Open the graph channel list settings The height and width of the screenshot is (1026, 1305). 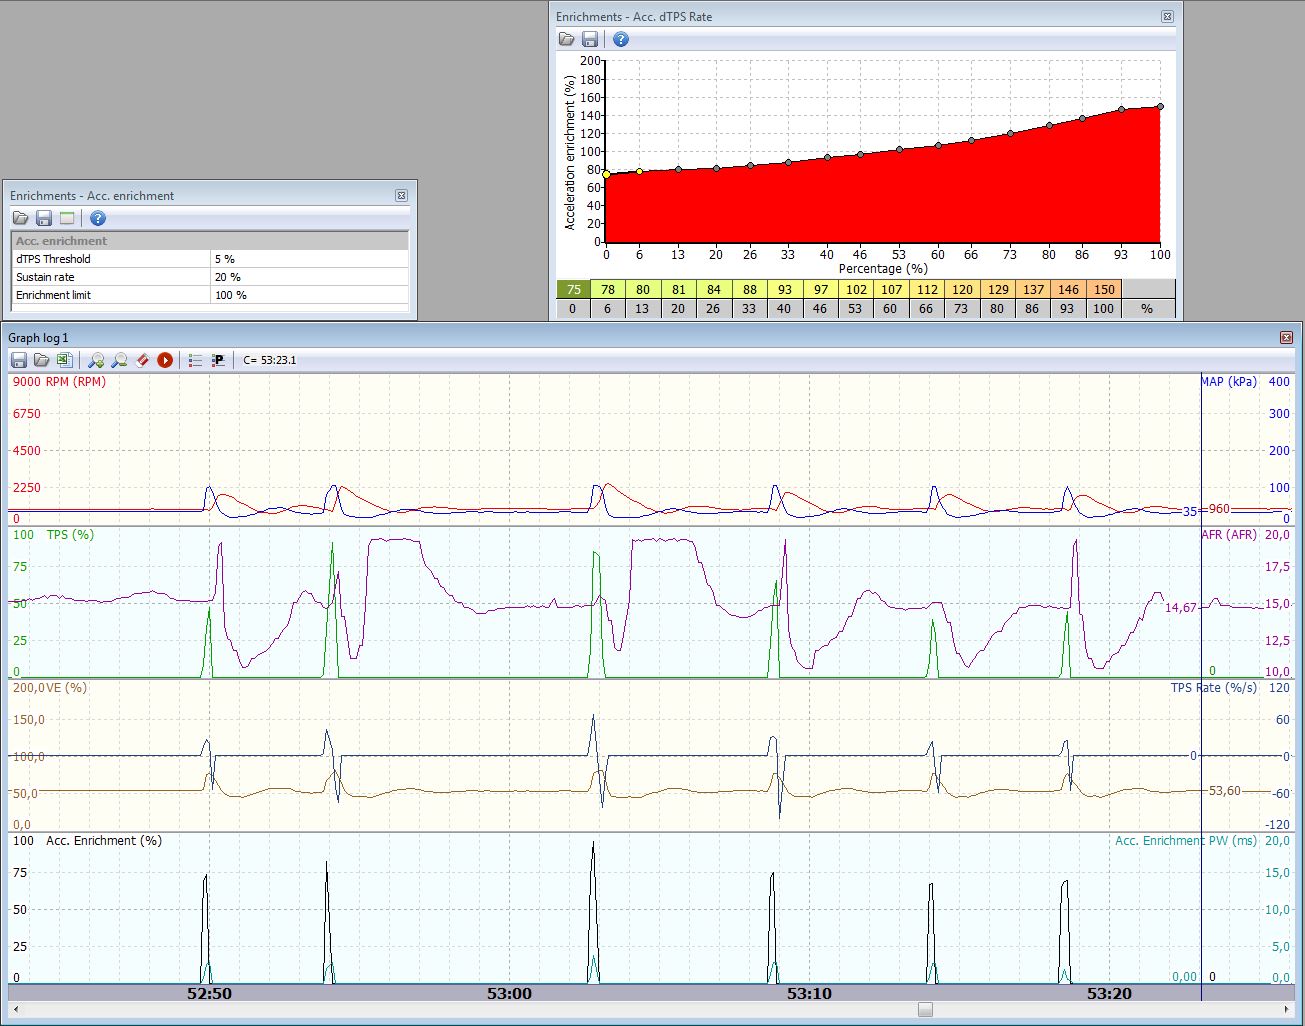pos(195,360)
